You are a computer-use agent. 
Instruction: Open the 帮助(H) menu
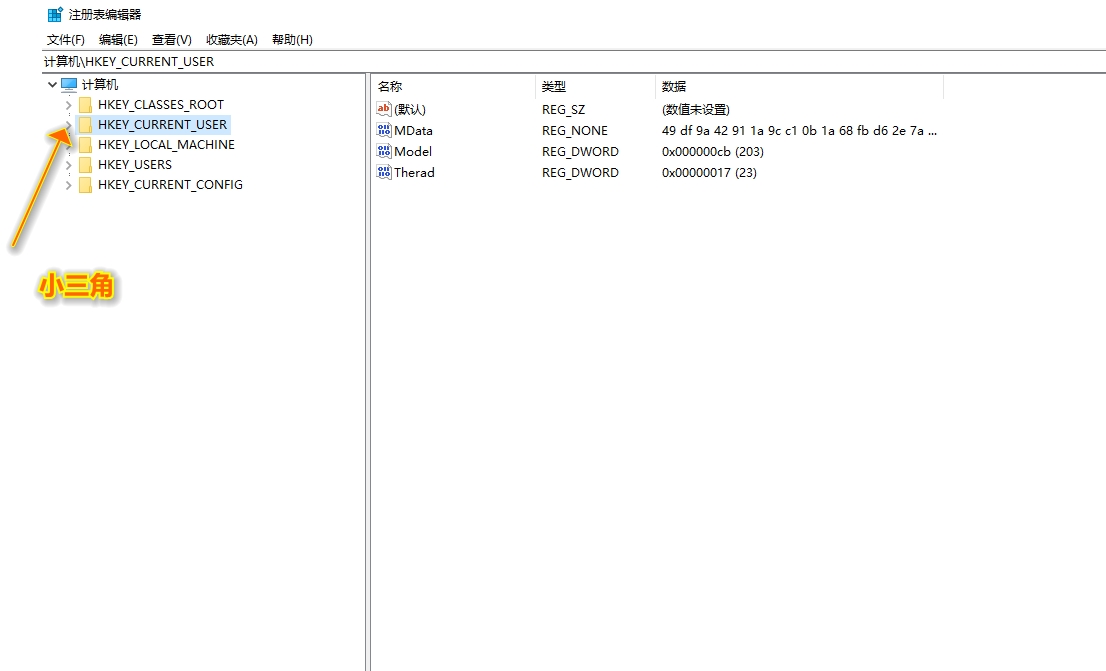click(293, 39)
